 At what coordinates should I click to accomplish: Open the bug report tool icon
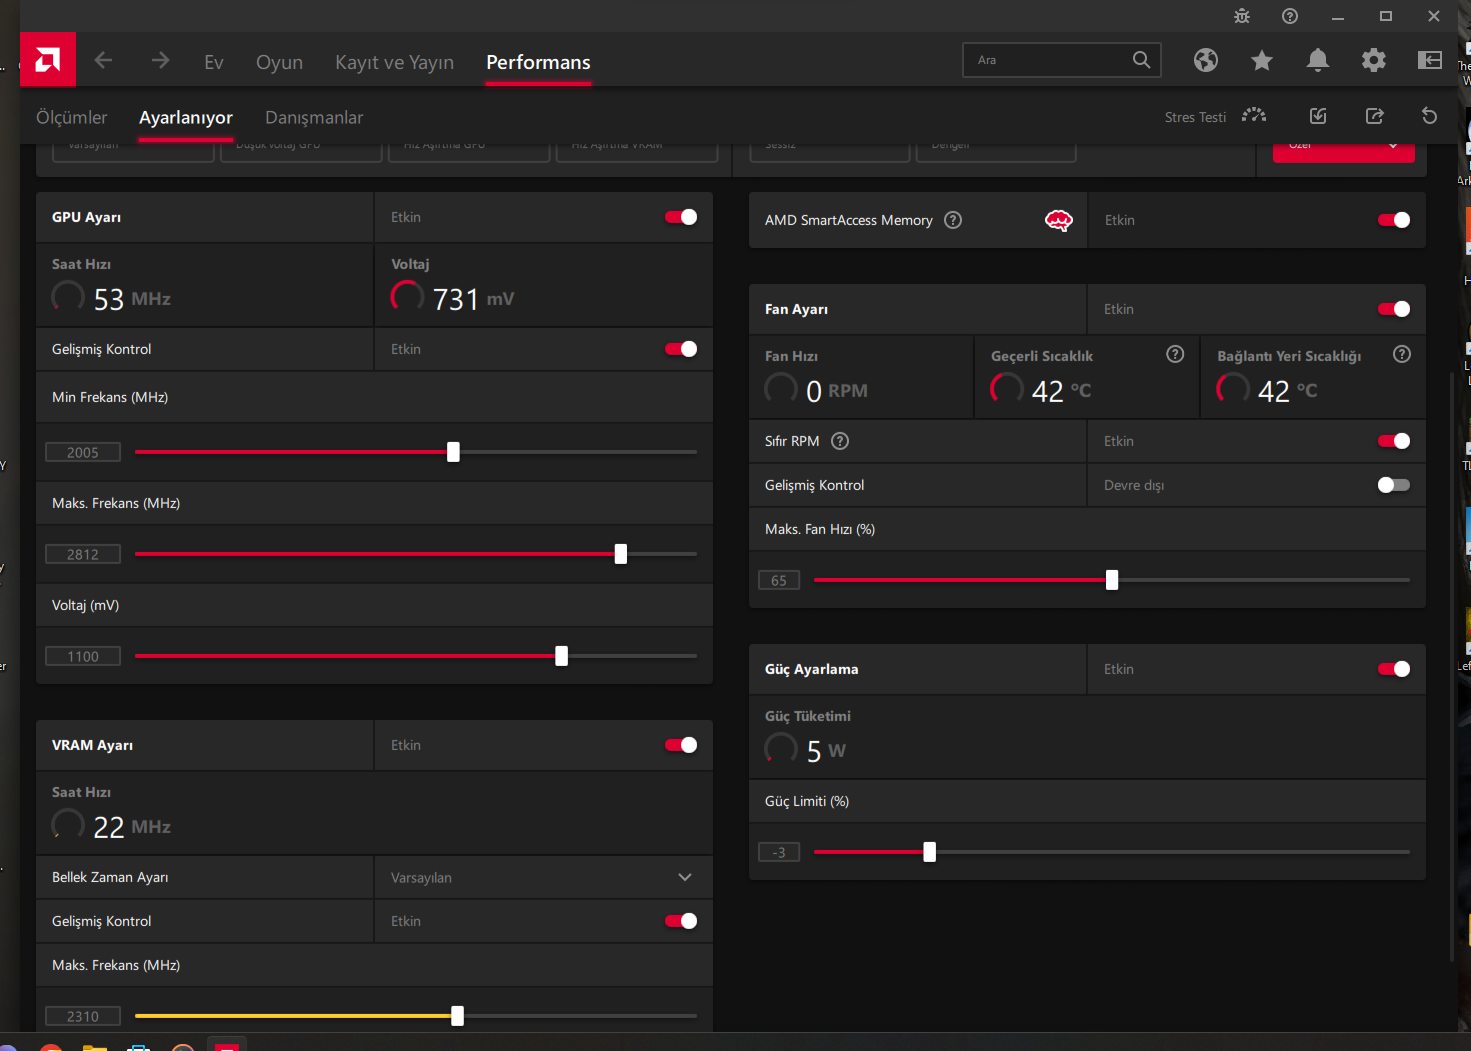tap(1242, 16)
